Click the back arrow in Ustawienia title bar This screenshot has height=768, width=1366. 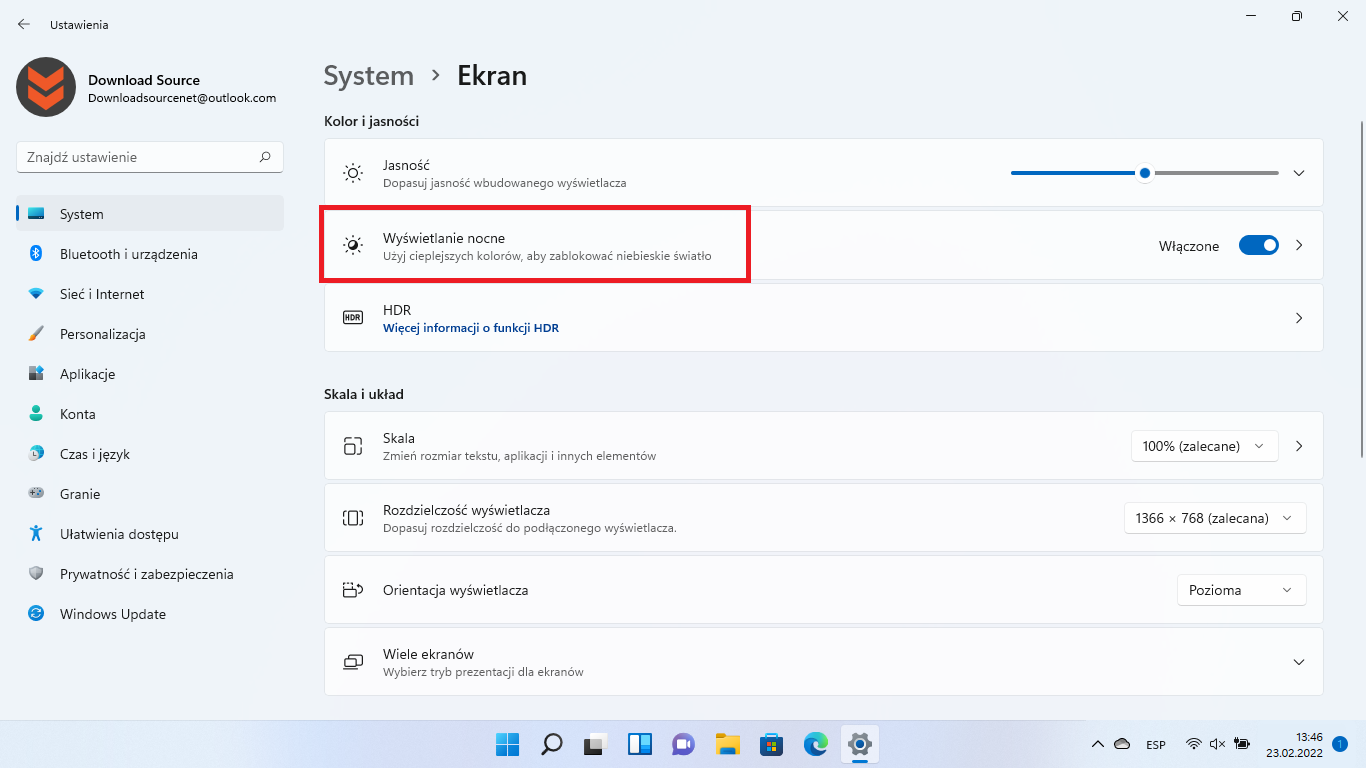[x=24, y=24]
